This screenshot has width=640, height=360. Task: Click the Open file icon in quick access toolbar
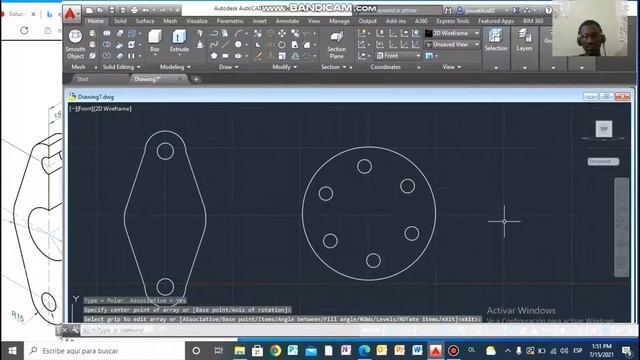click(100, 10)
